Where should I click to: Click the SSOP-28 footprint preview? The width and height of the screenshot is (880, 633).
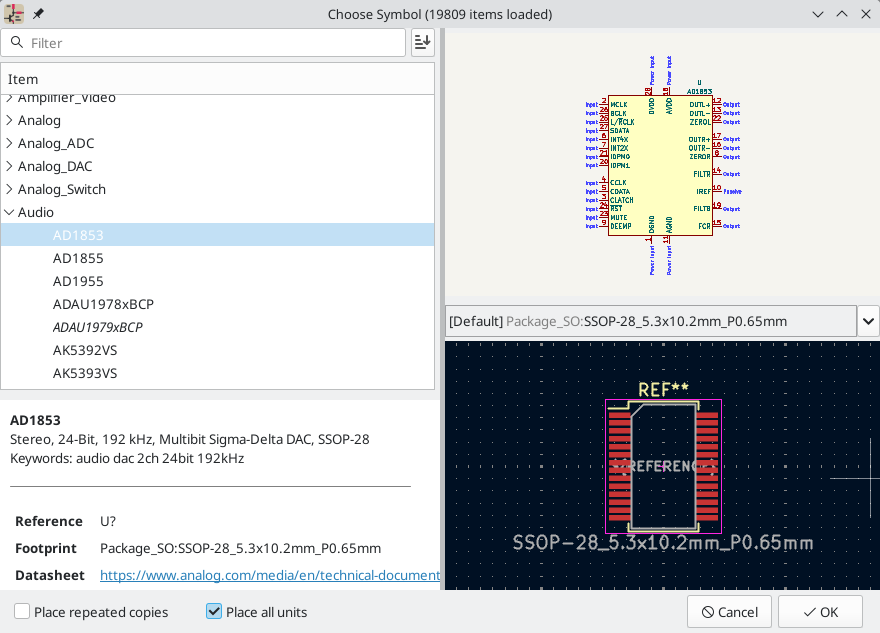(x=662, y=465)
